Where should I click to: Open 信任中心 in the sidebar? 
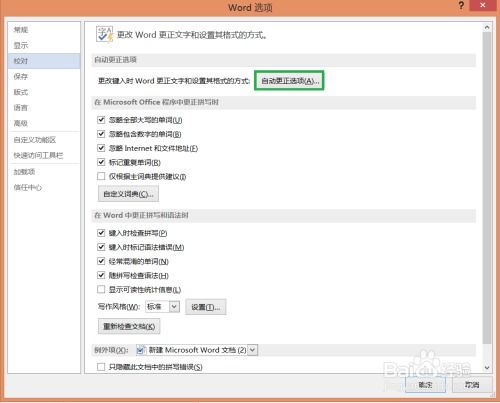[28, 187]
